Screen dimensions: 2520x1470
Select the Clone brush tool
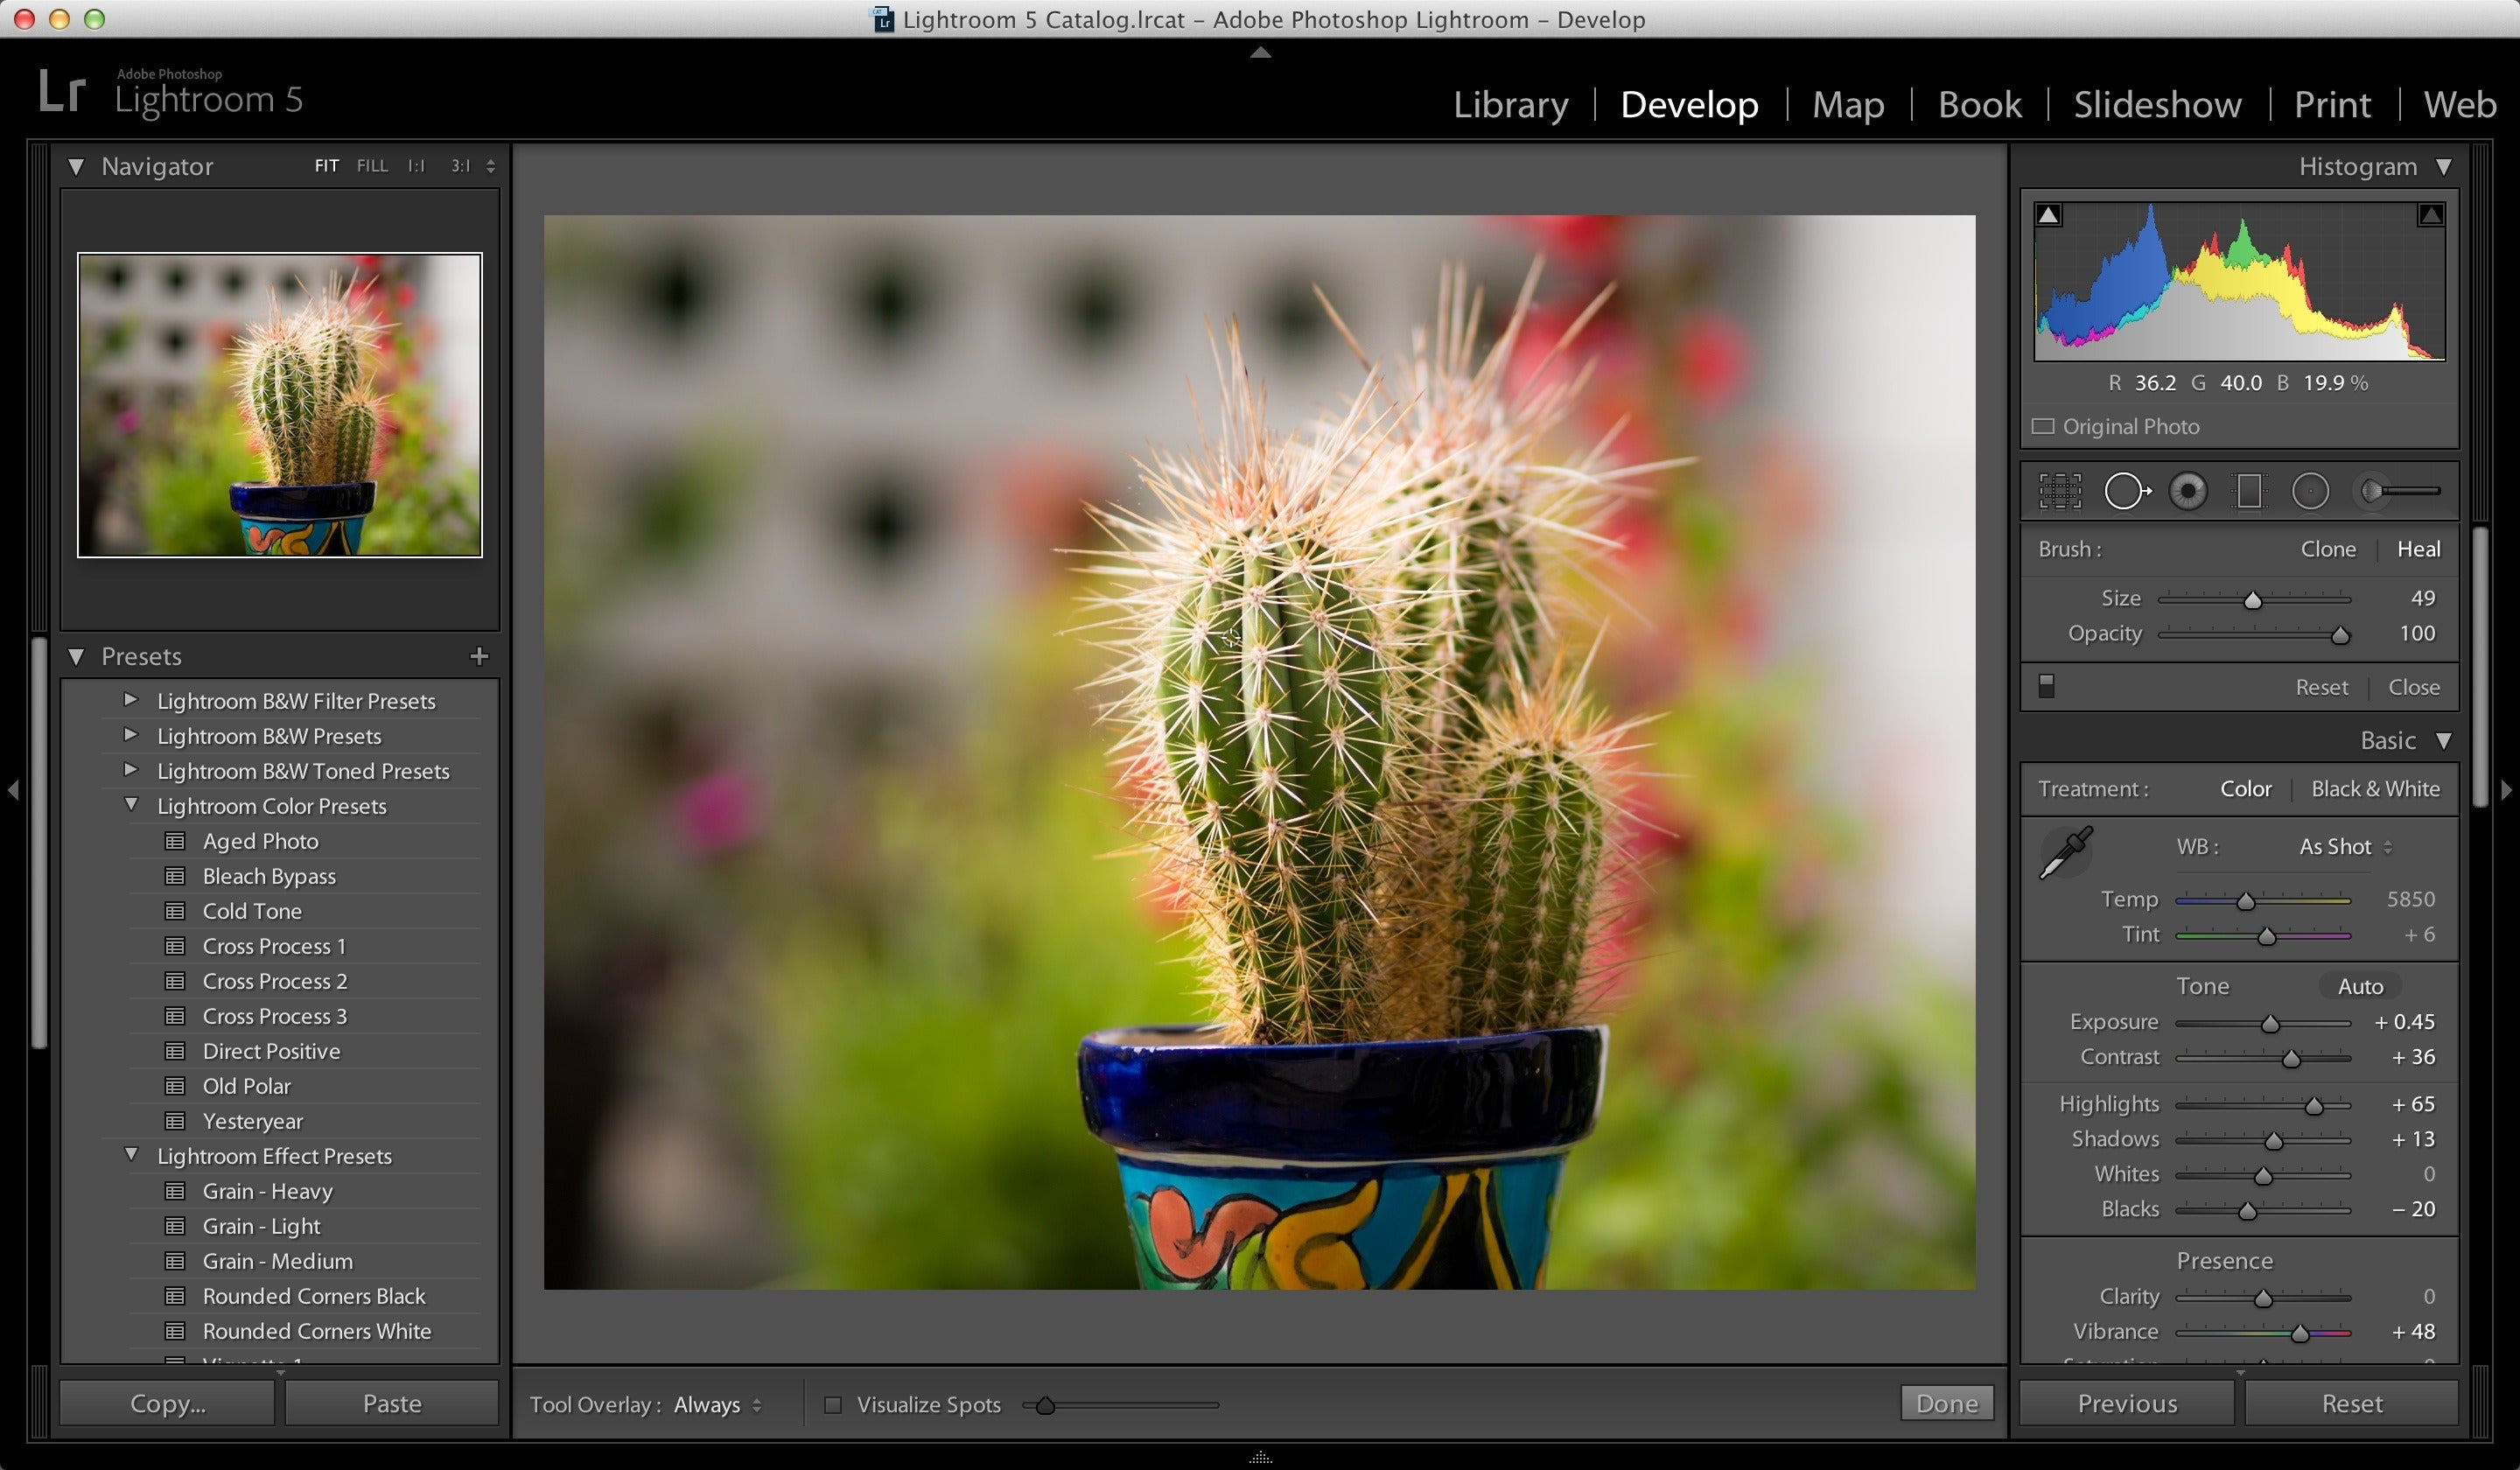tap(2327, 549)
